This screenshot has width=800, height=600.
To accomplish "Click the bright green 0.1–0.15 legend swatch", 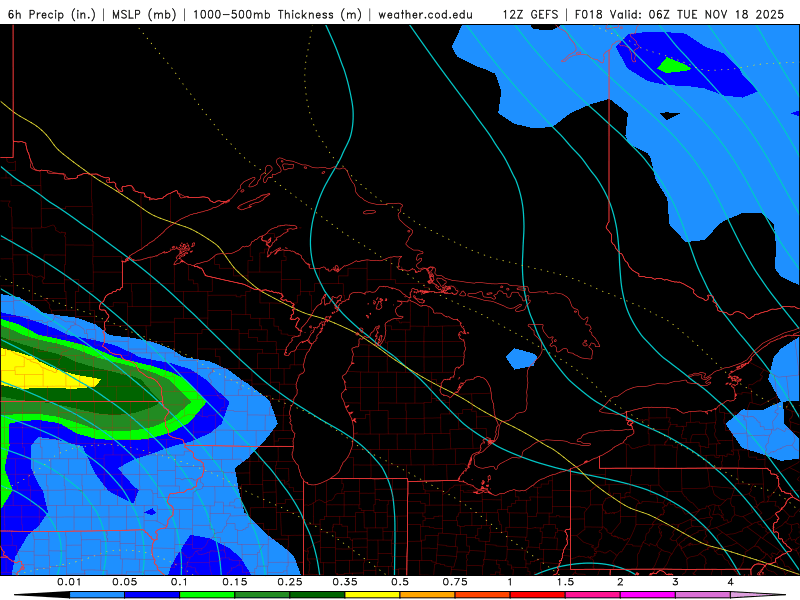I will (x=207, y=595).
